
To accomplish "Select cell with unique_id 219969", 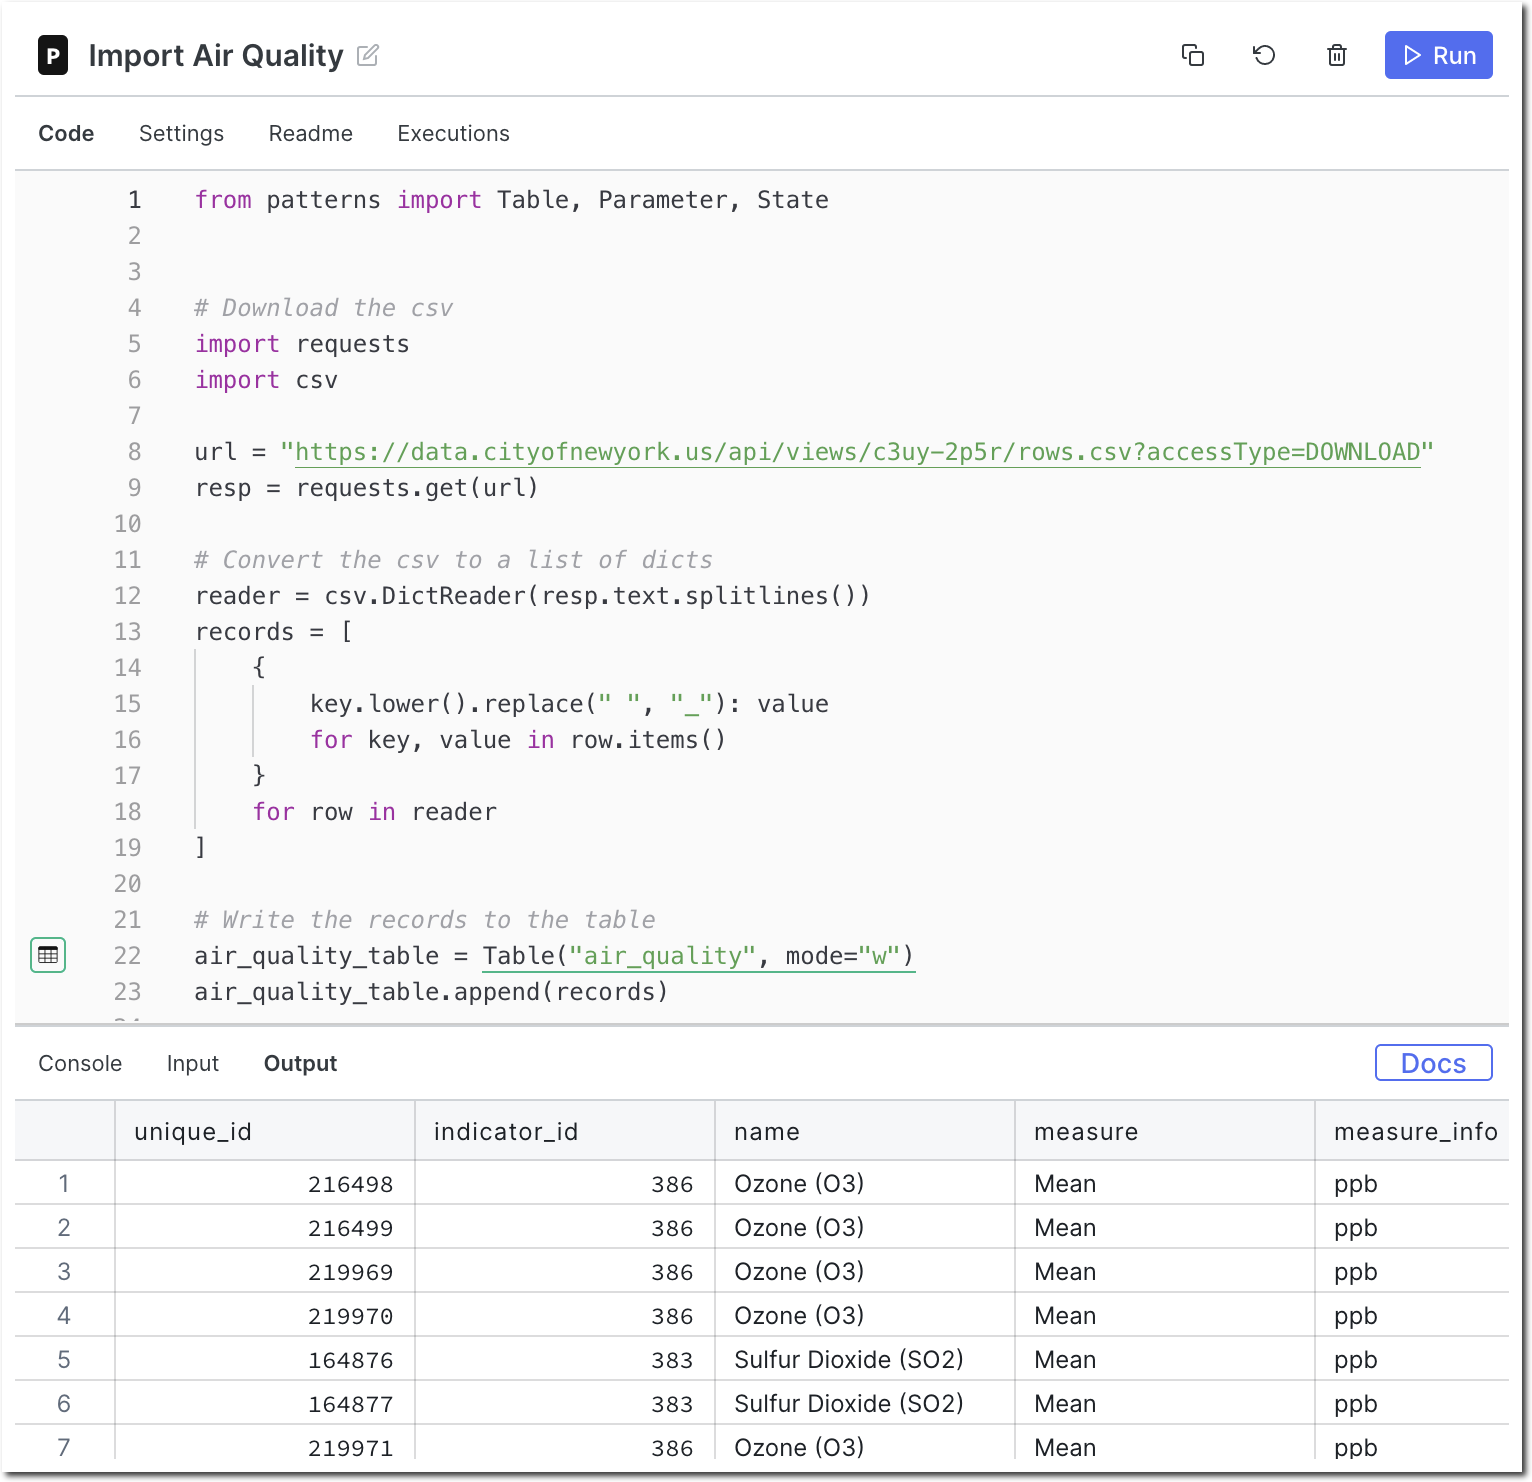I will (x=265, y=1271).
